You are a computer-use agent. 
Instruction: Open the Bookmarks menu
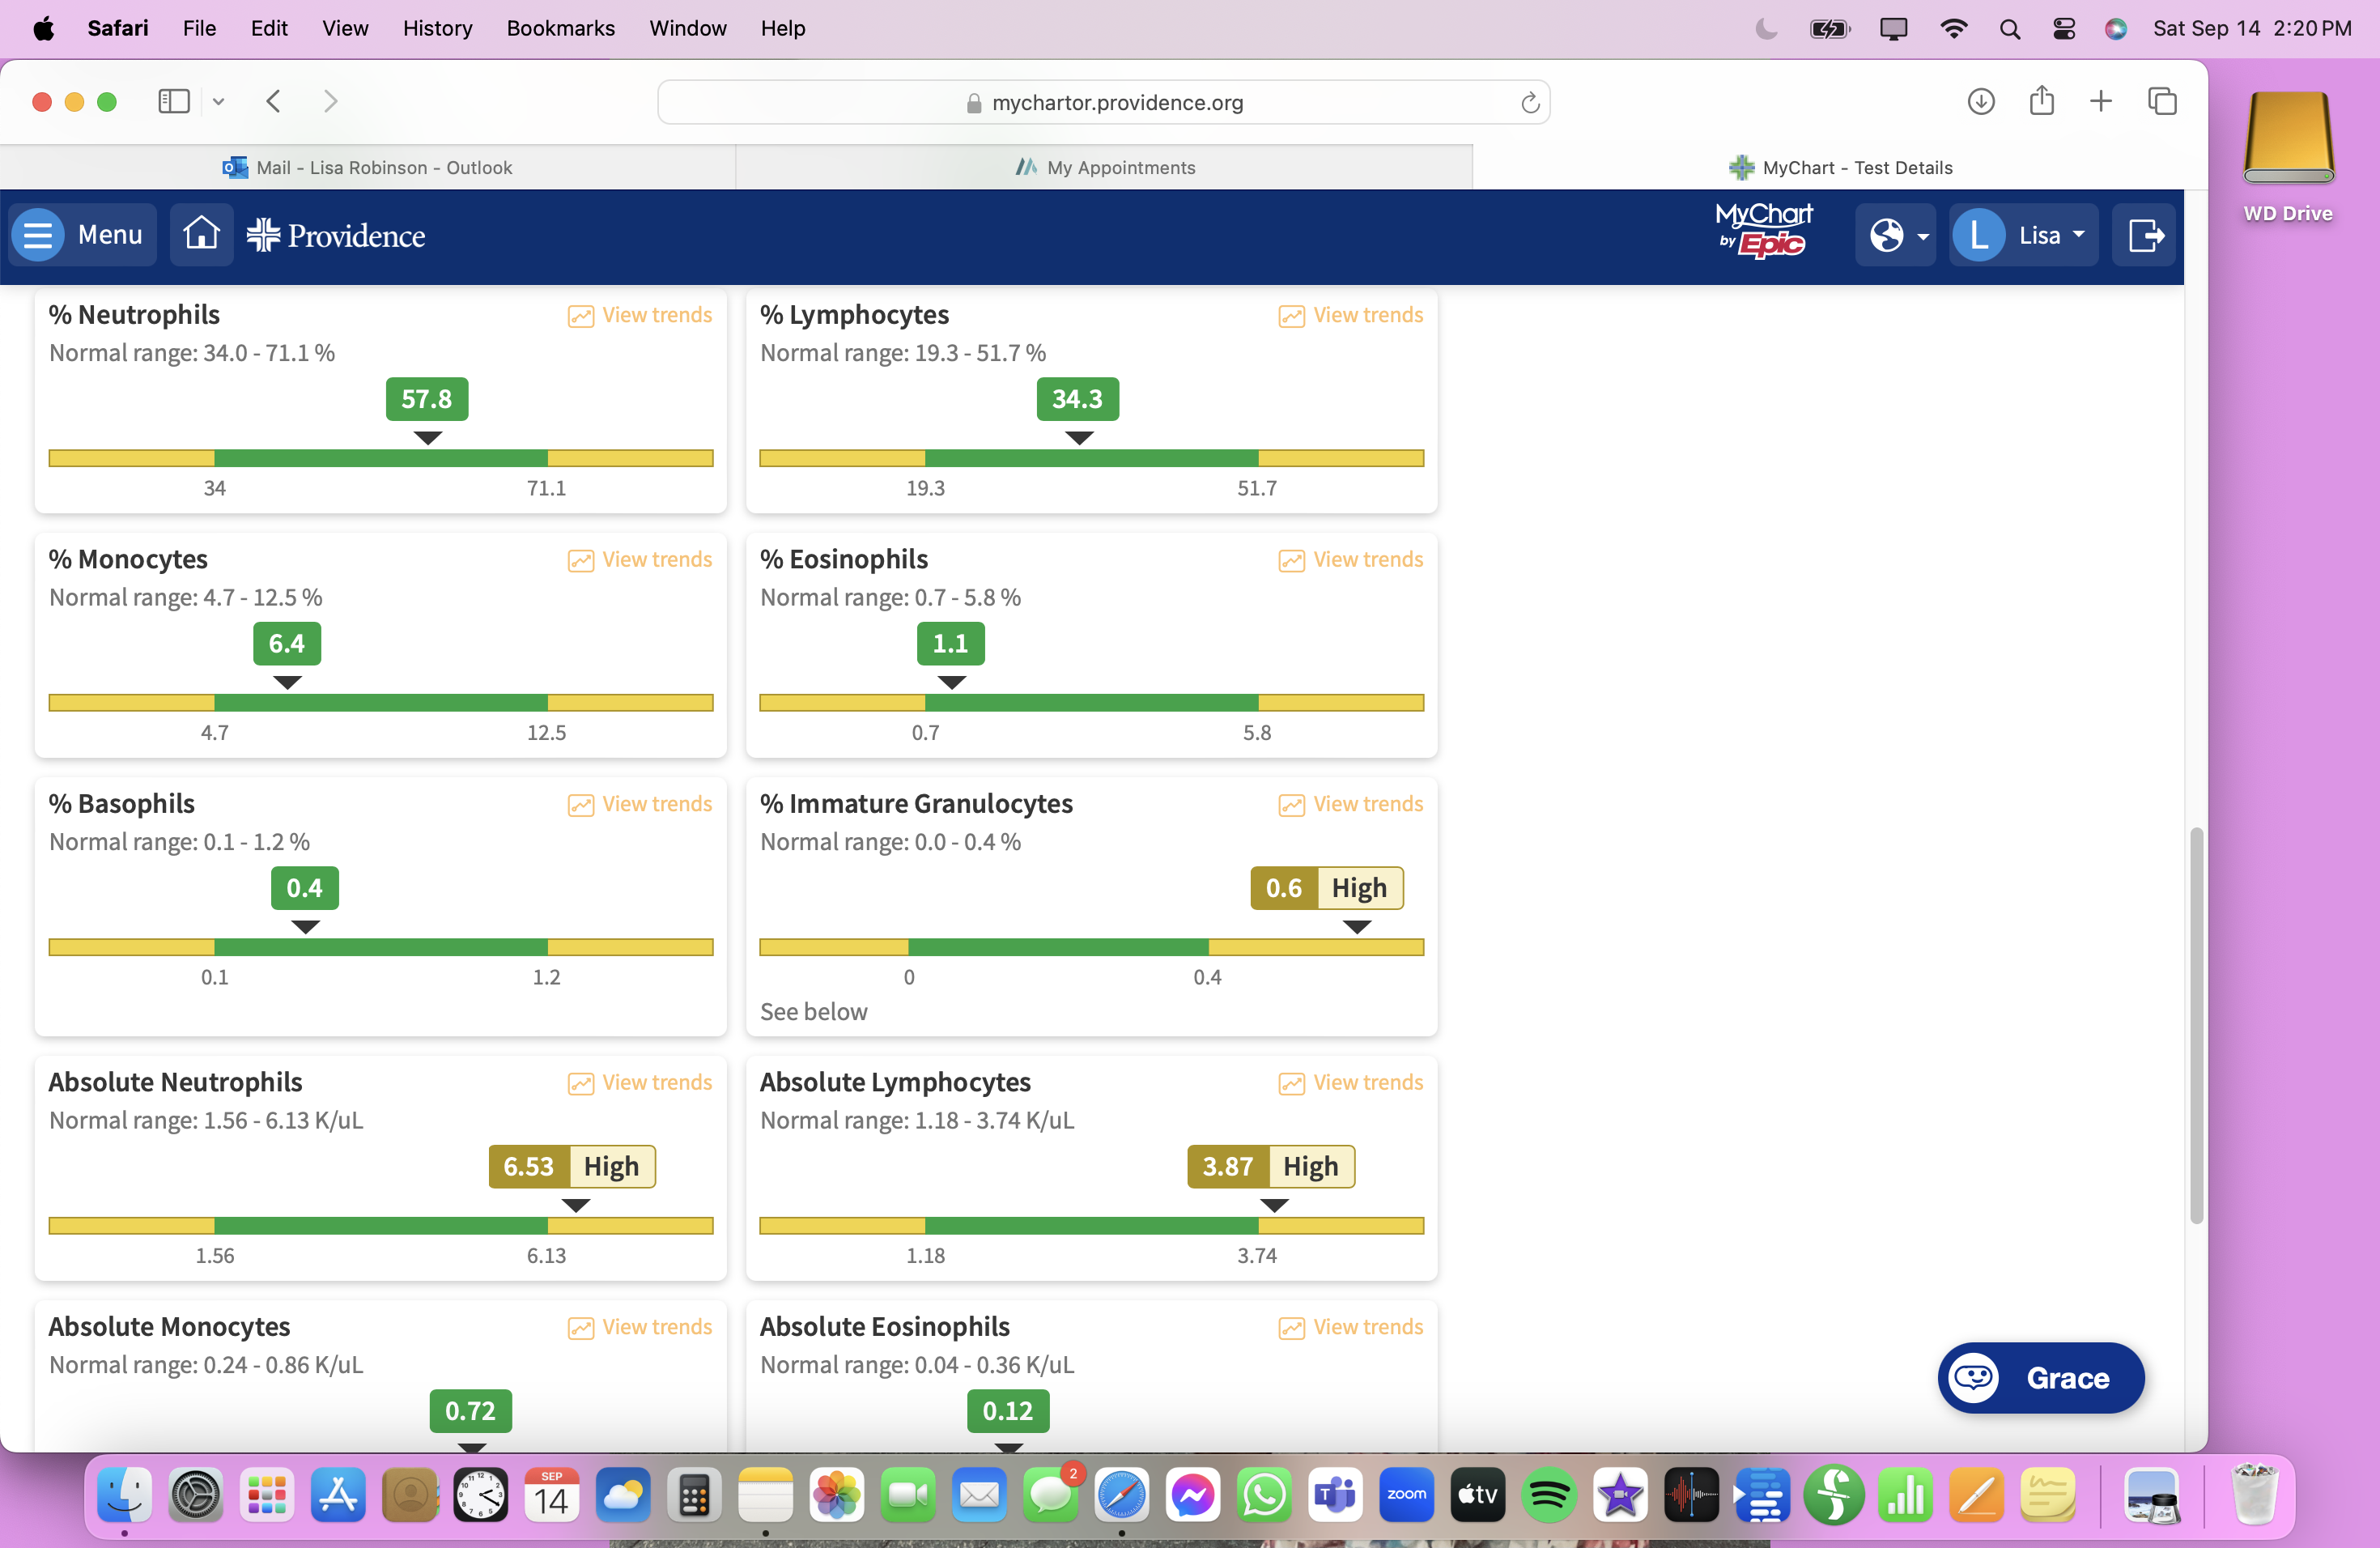pos(560,28)
